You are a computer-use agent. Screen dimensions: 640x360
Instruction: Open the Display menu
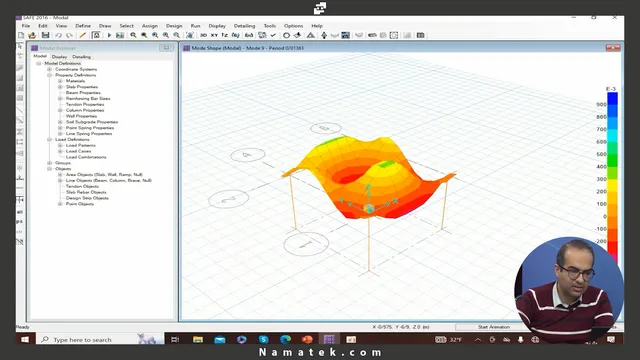tap(217, 26)
